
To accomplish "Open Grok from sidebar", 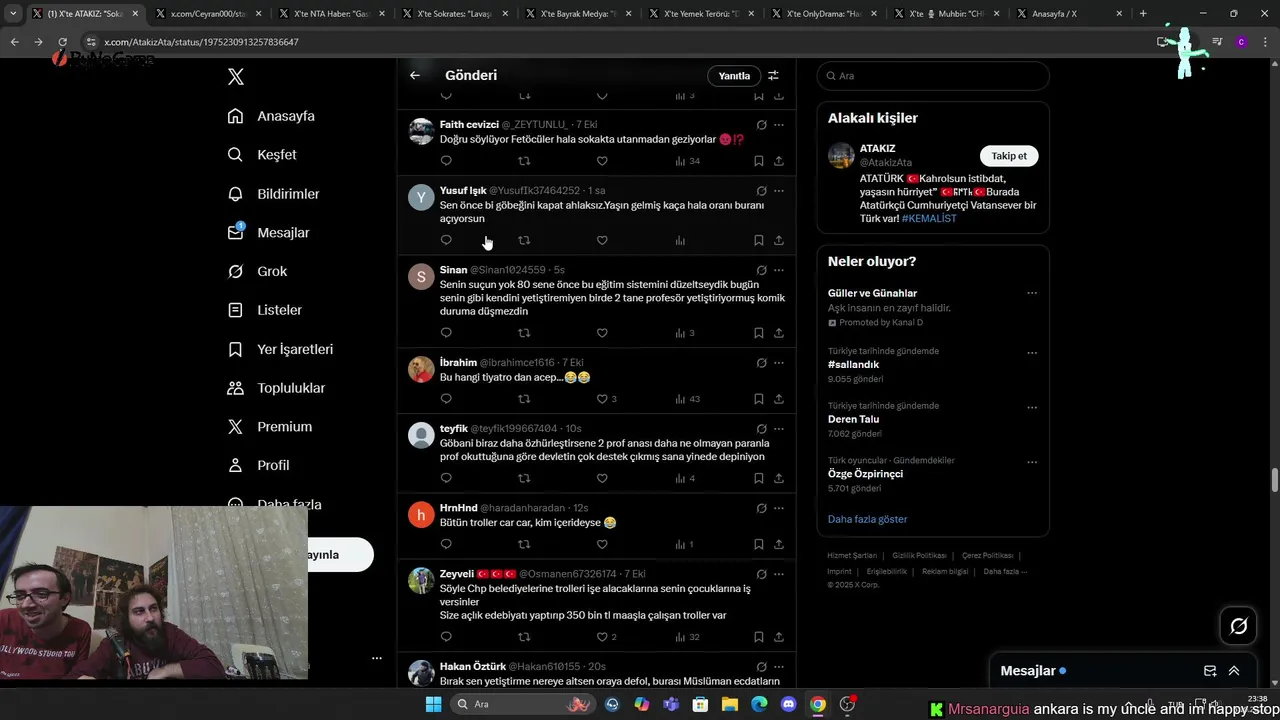I will coord(257,271).
